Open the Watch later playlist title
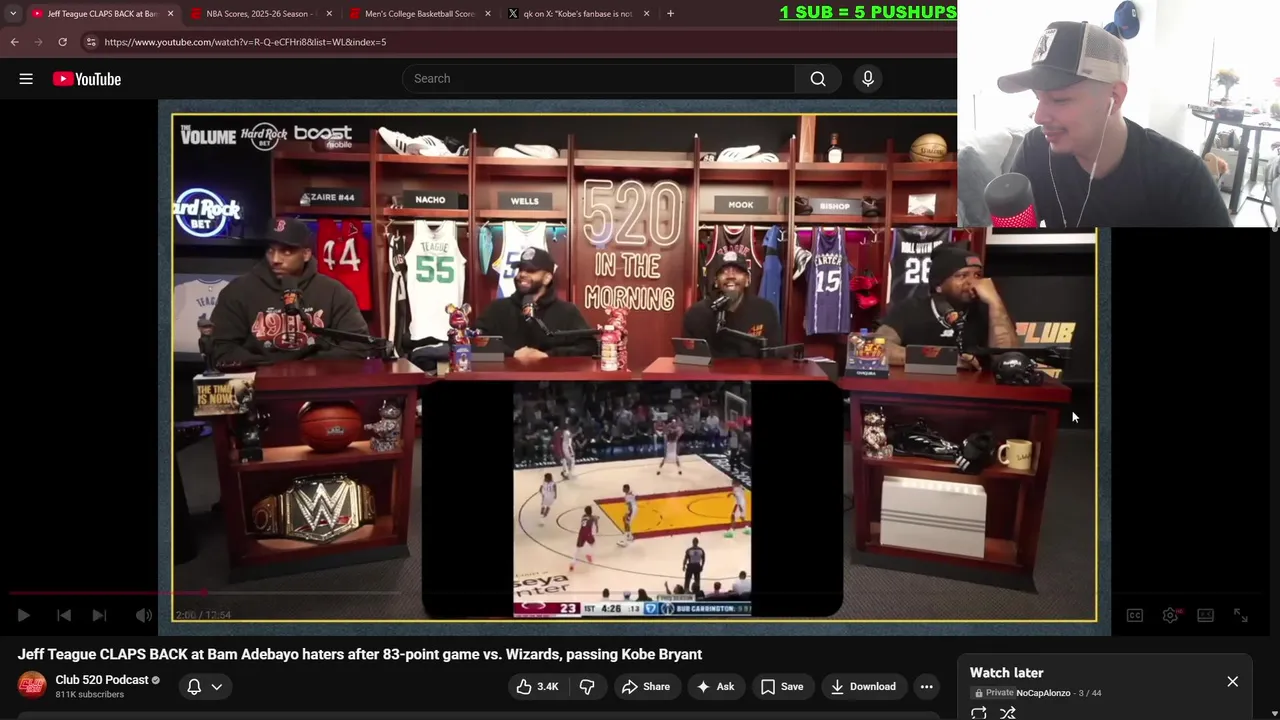 click(1006, 673)
